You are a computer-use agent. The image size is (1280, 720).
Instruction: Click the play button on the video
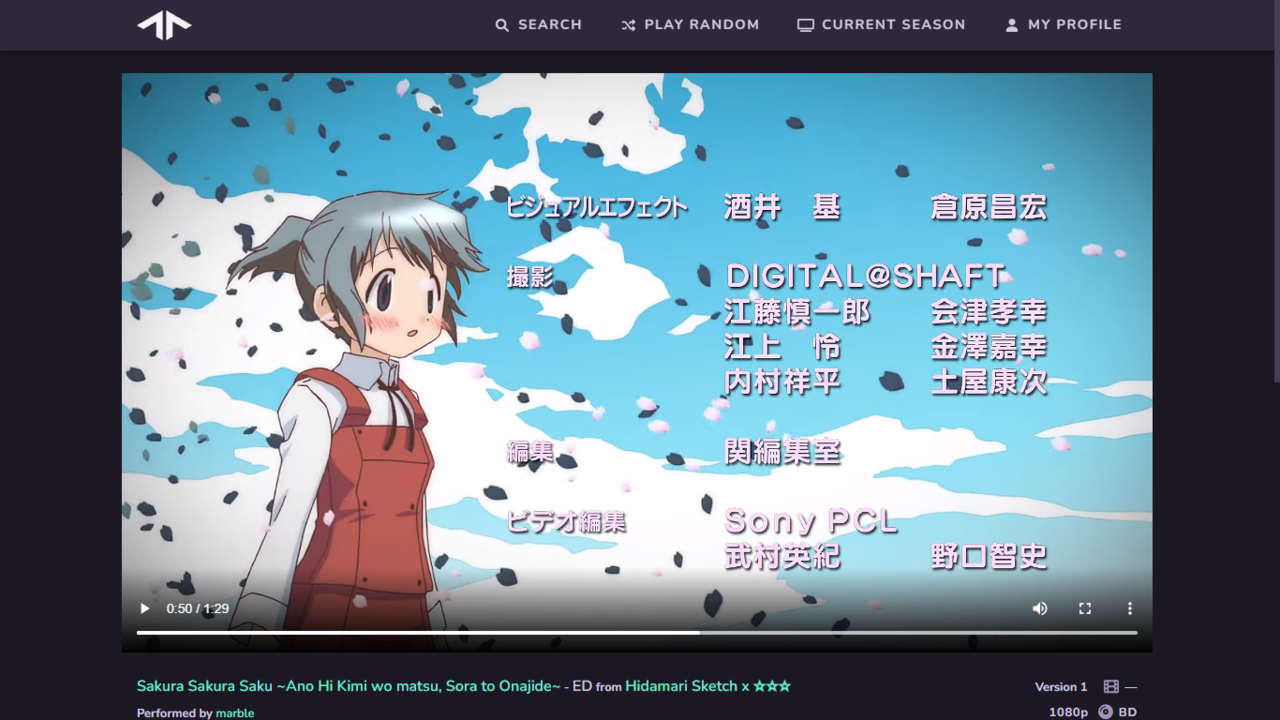click(x=145, y=608)
